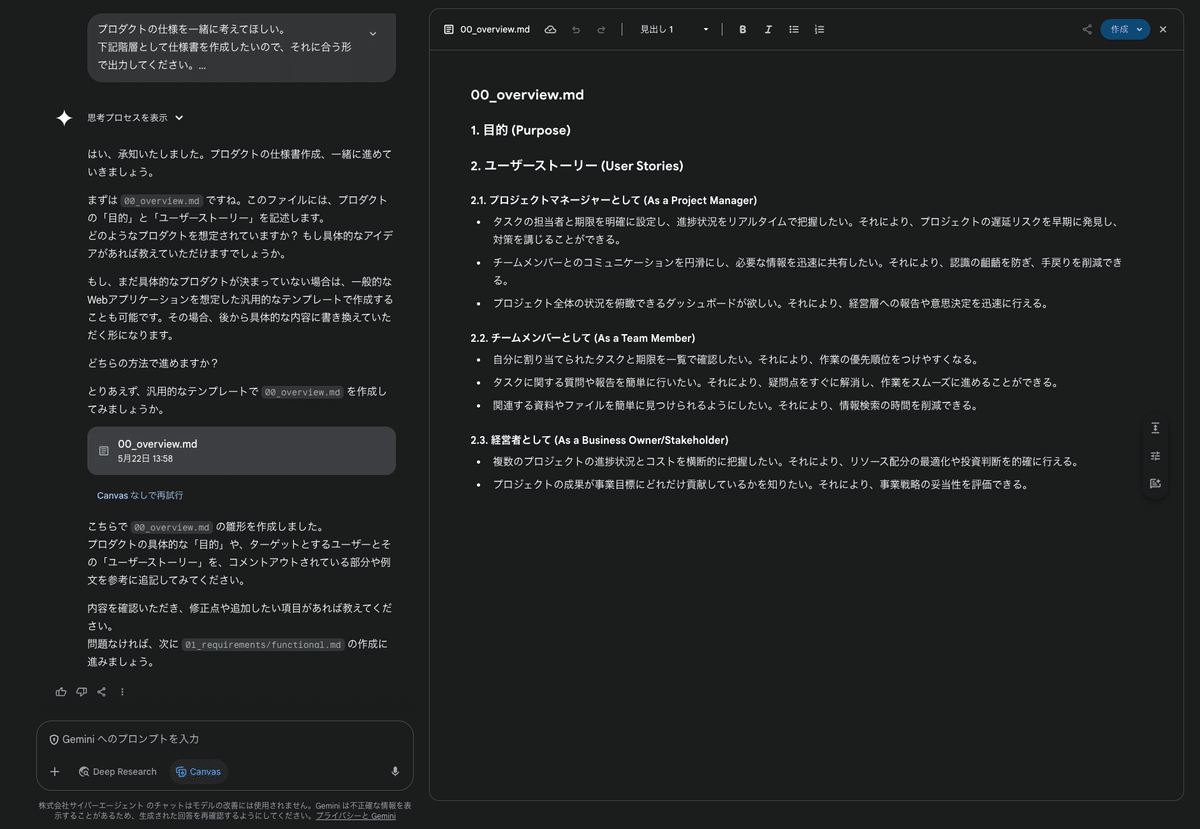Click the cloud save icon next to the filename
Viewport: 1200px width, 829px height.
pyautogui.click(x=550, y=29)
